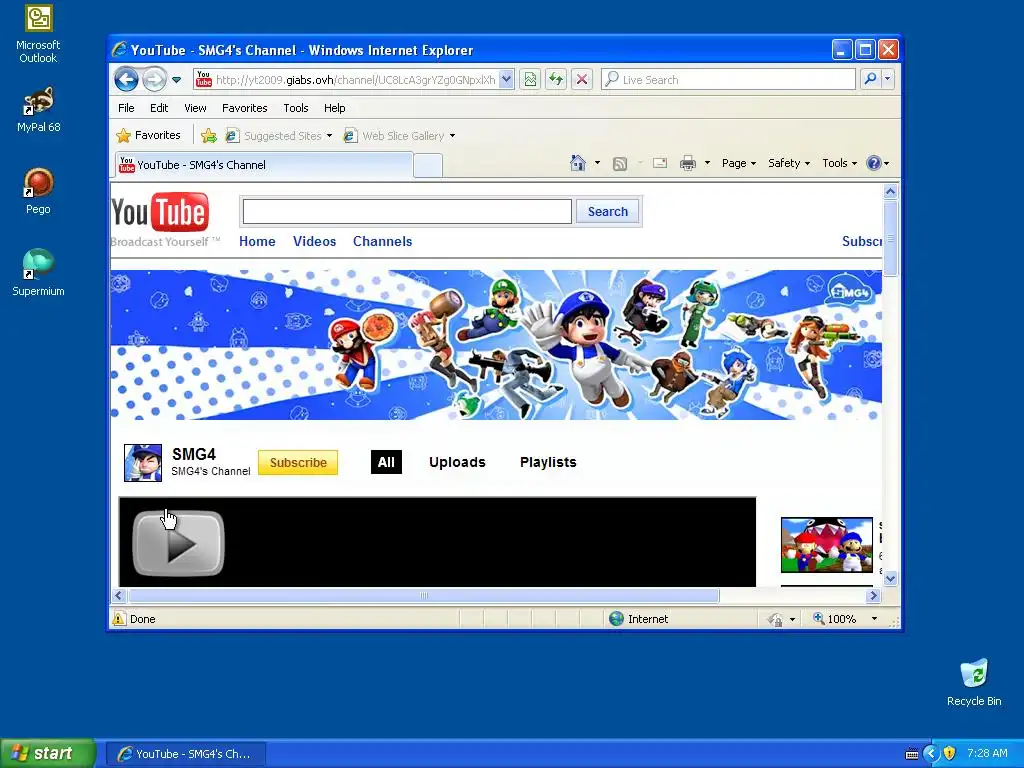Image resolution: width=1024 pixels, height=768 pixels.
Task: Click in the YouTube search text field
Action: [407, 211]
